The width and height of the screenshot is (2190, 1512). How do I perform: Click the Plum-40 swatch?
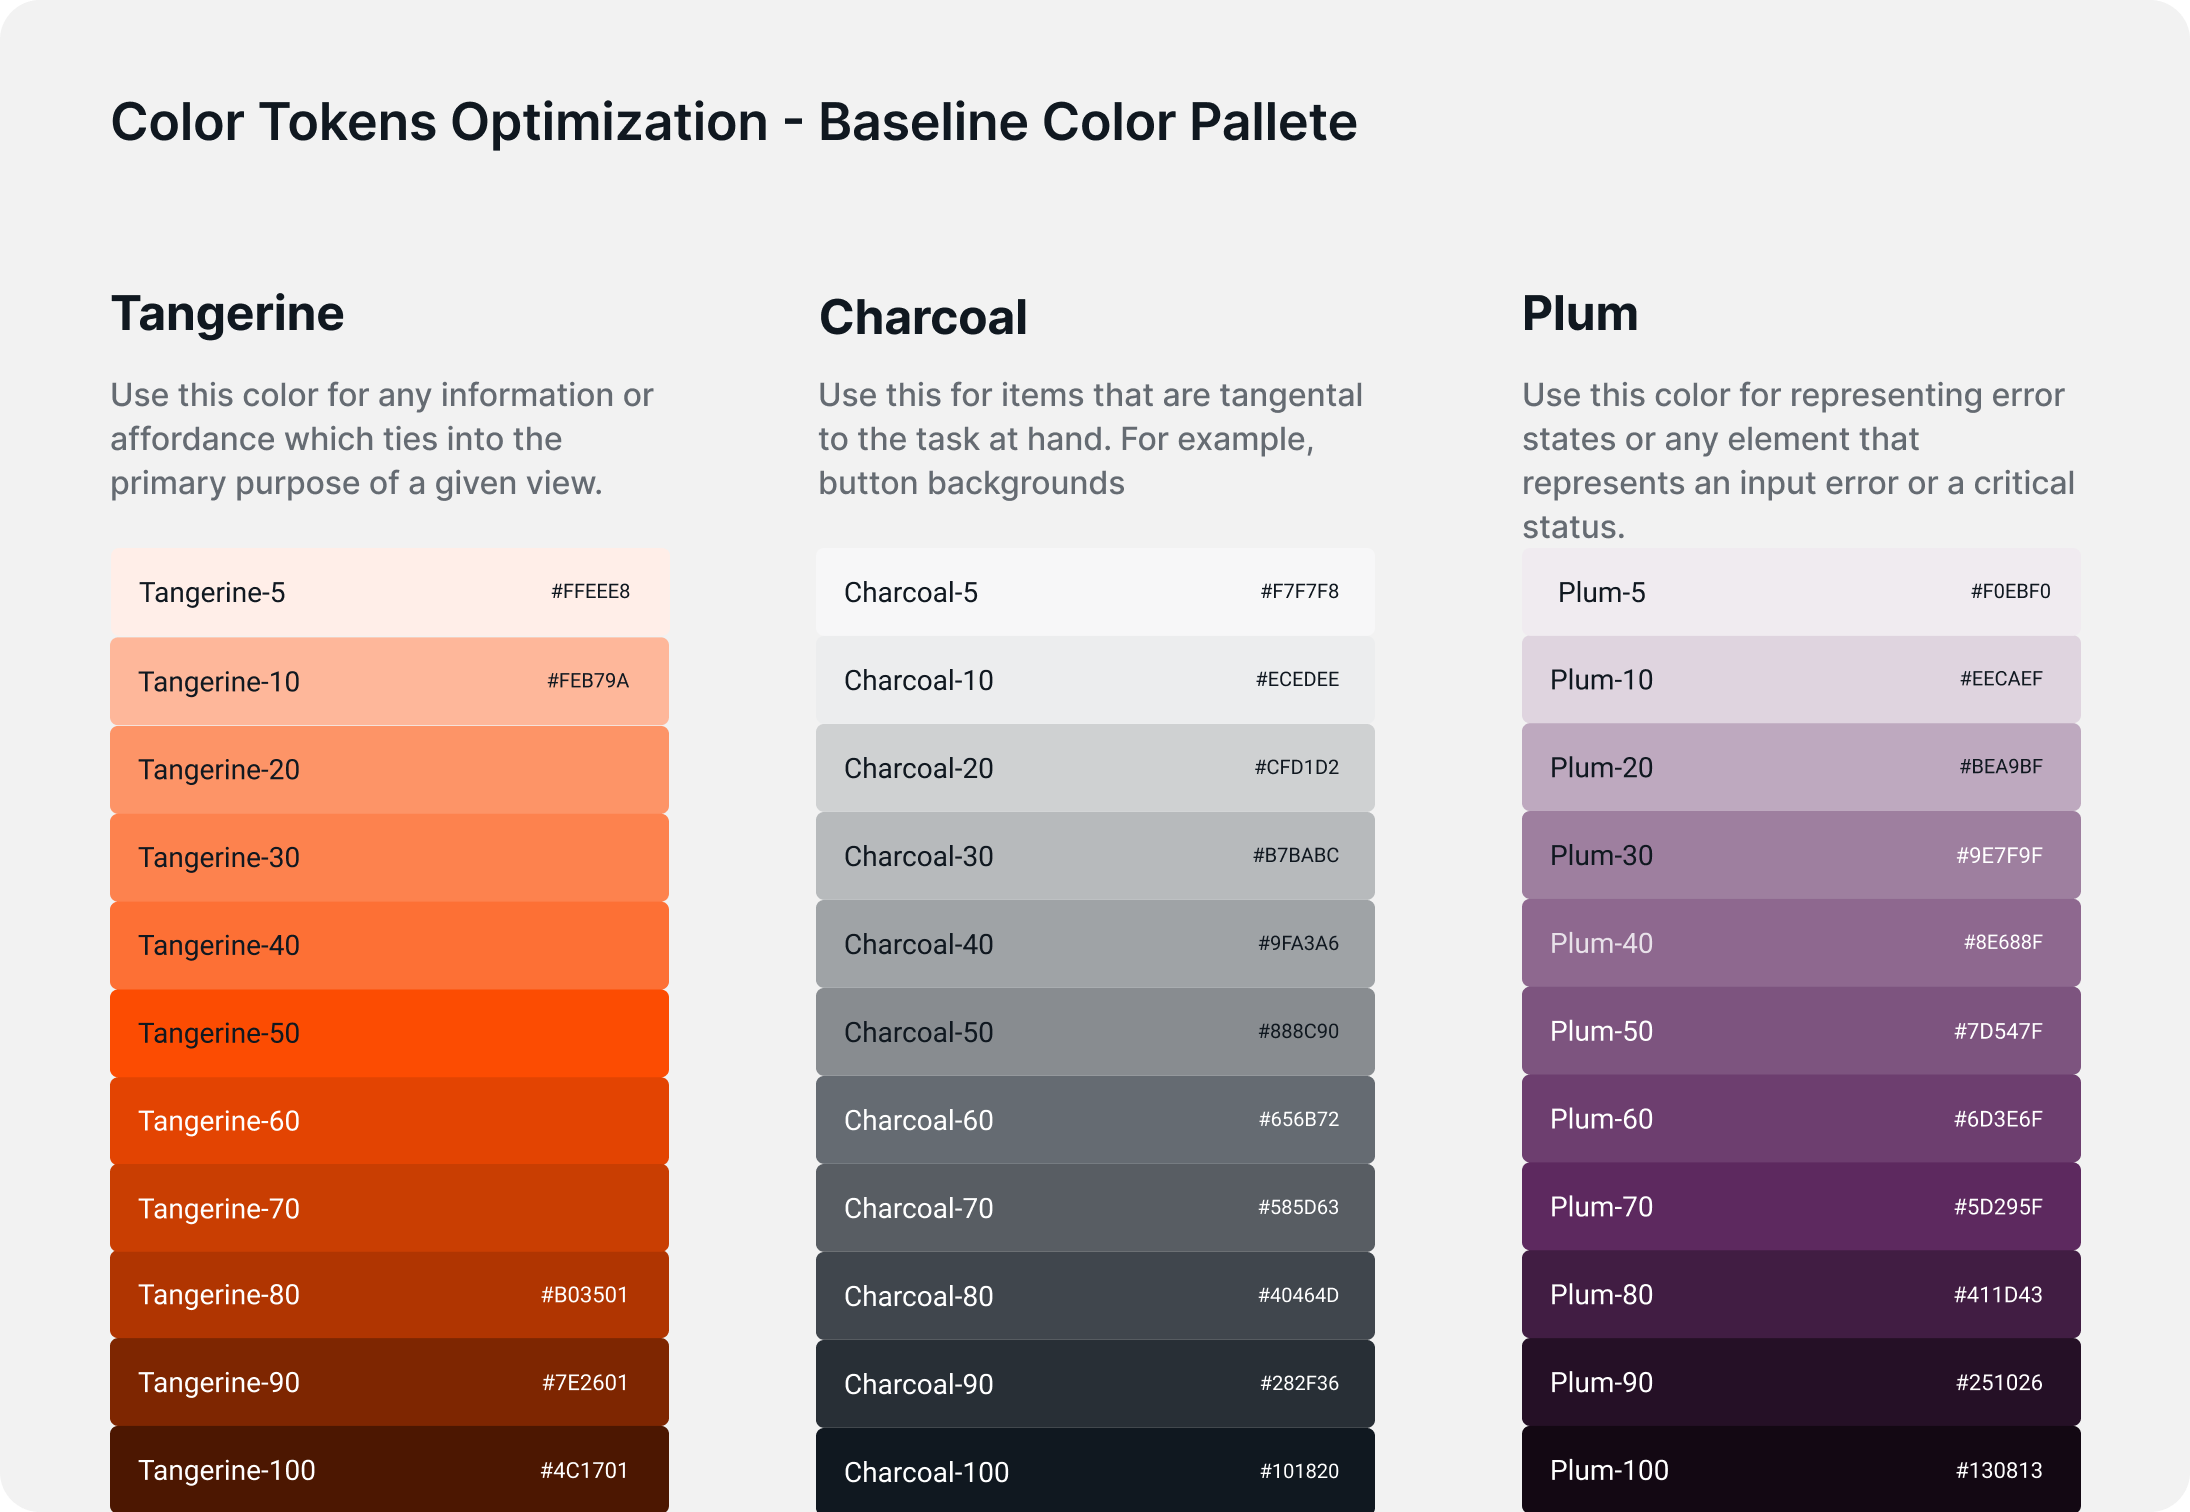click(x=1800, y=943)
